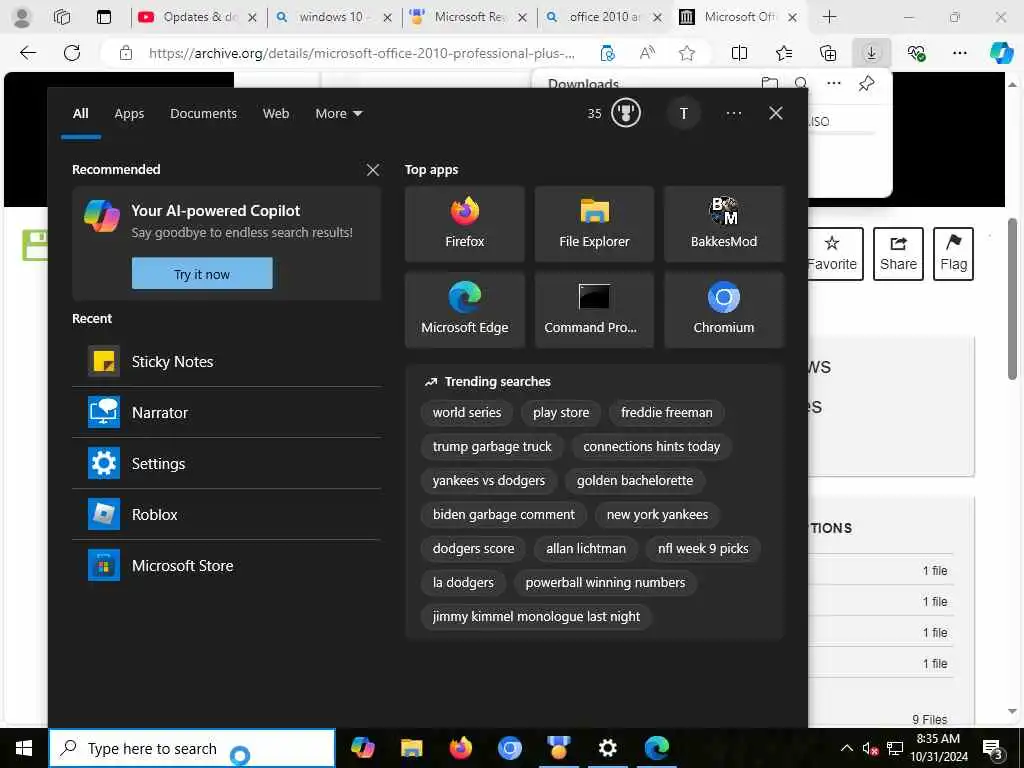
Task: Open Settings gear on the taskbar
Action: (x=607, y=748)
